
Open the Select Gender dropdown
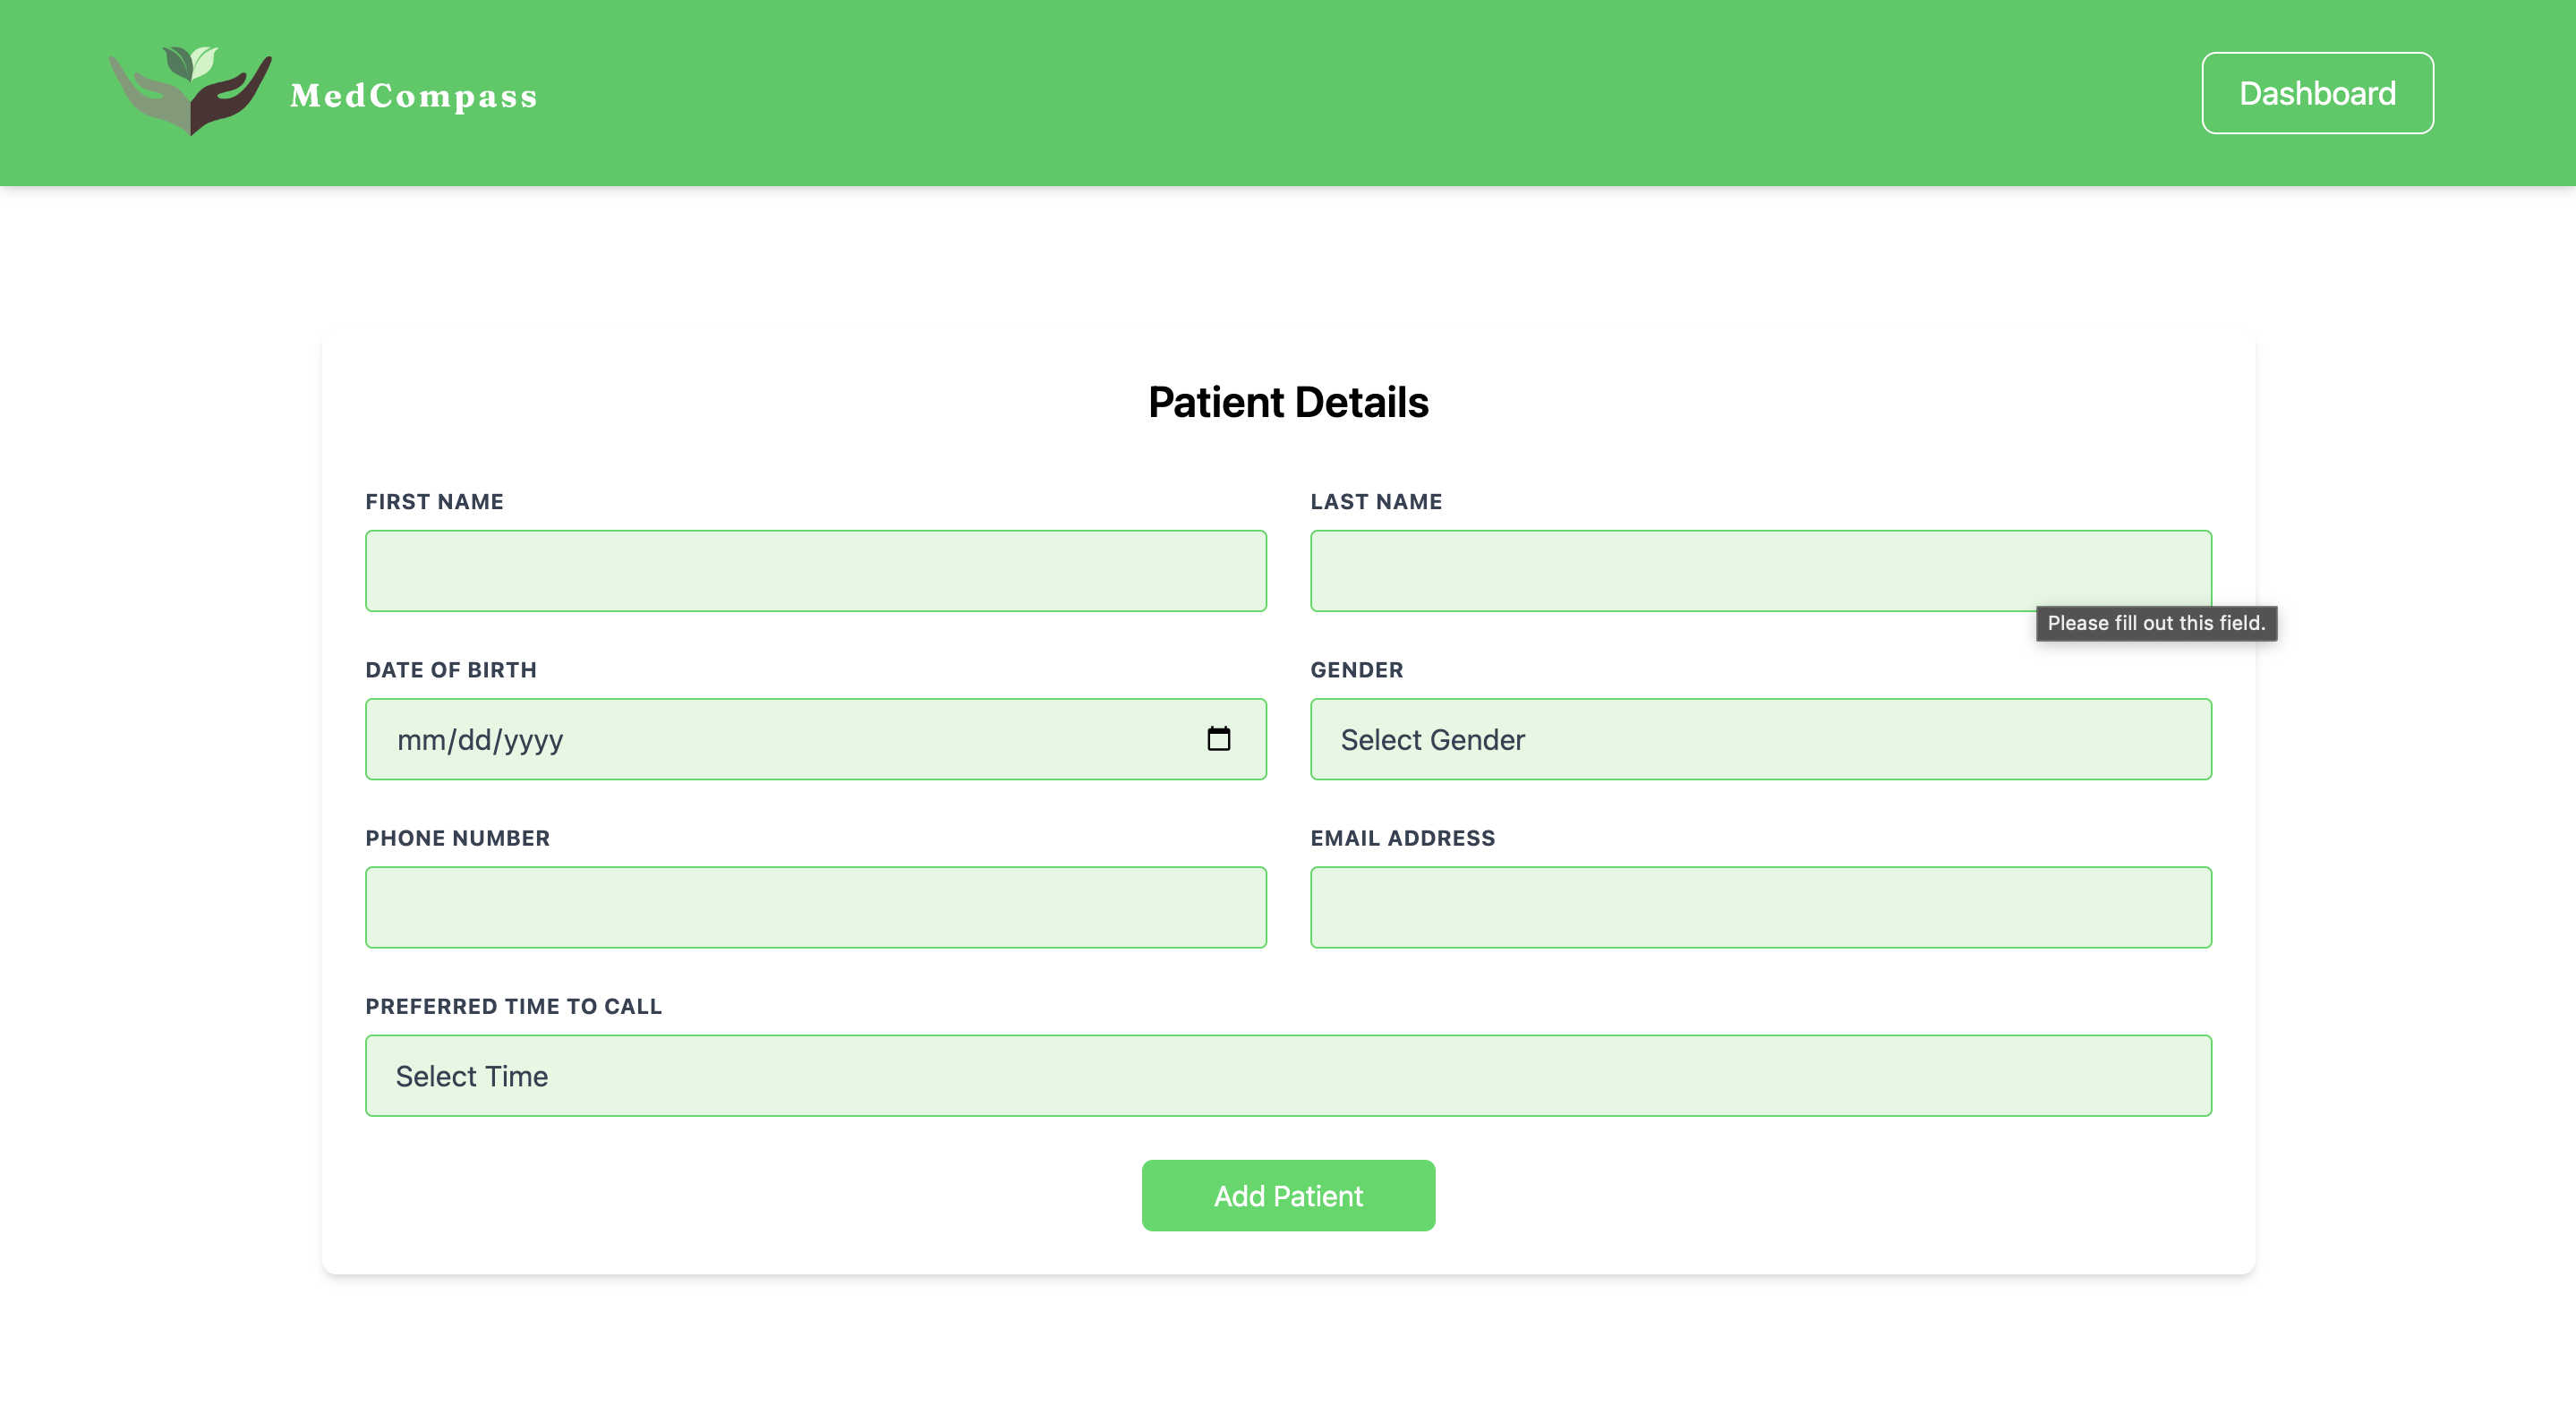pyautogui.click(x=1759, y=739)
